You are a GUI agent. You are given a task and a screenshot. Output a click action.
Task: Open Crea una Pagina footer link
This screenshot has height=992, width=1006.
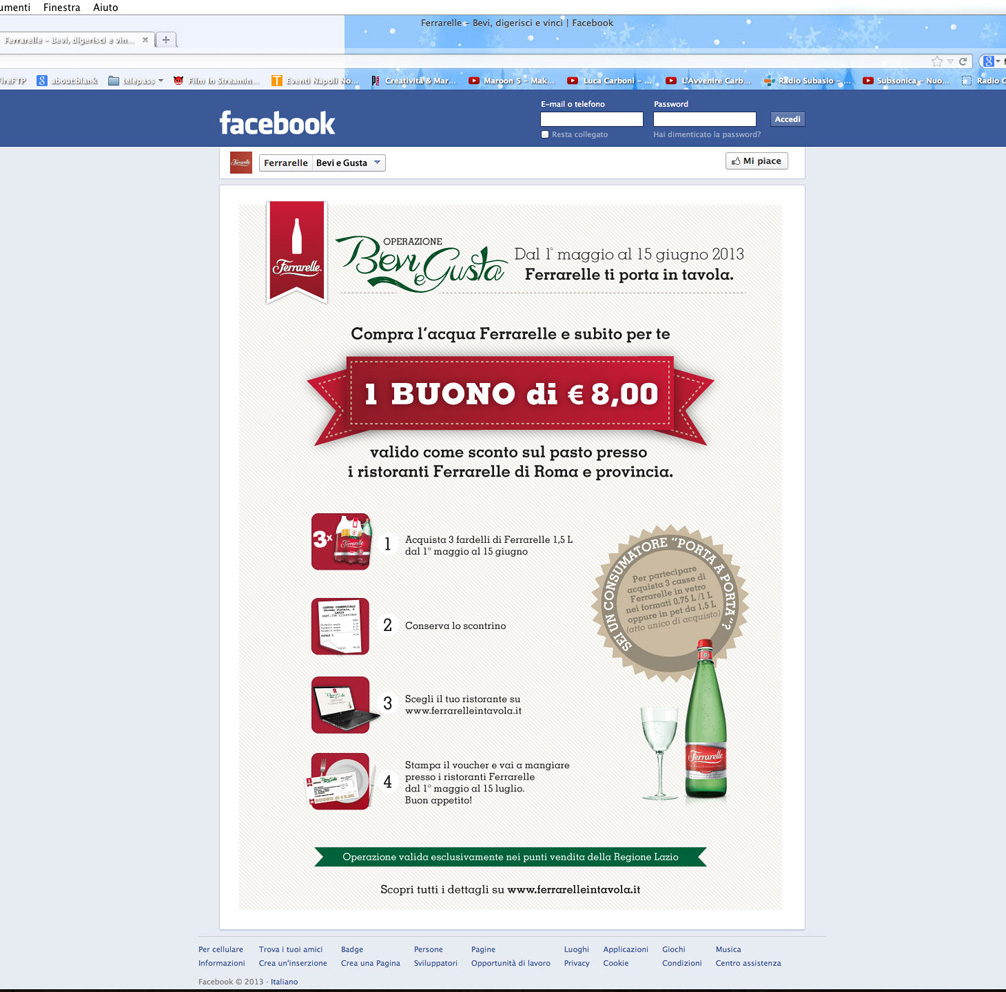point(370,964)
